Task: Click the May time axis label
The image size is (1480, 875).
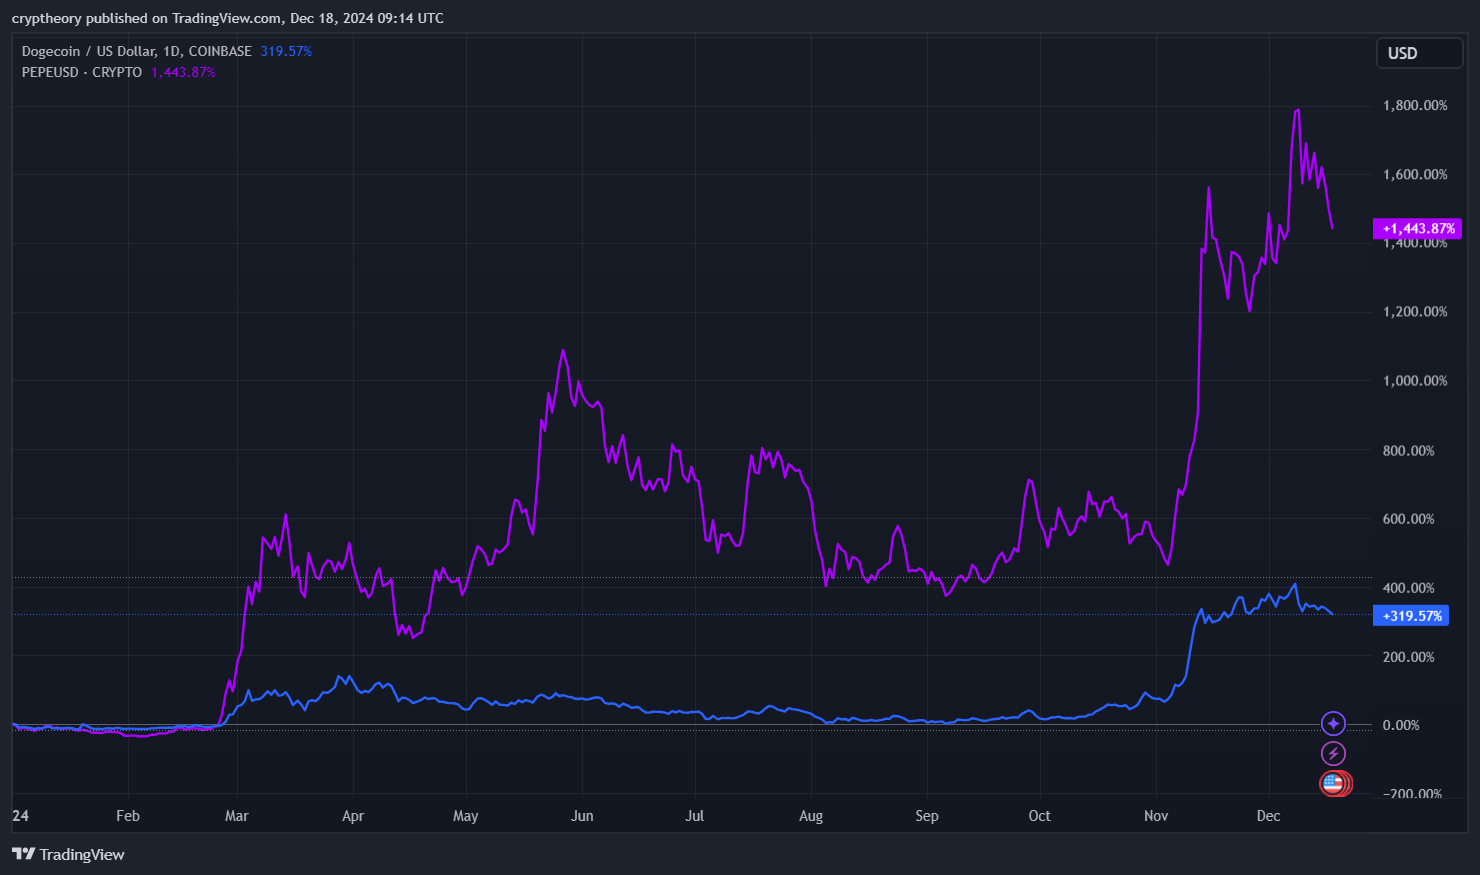Action: coord(466,816)
